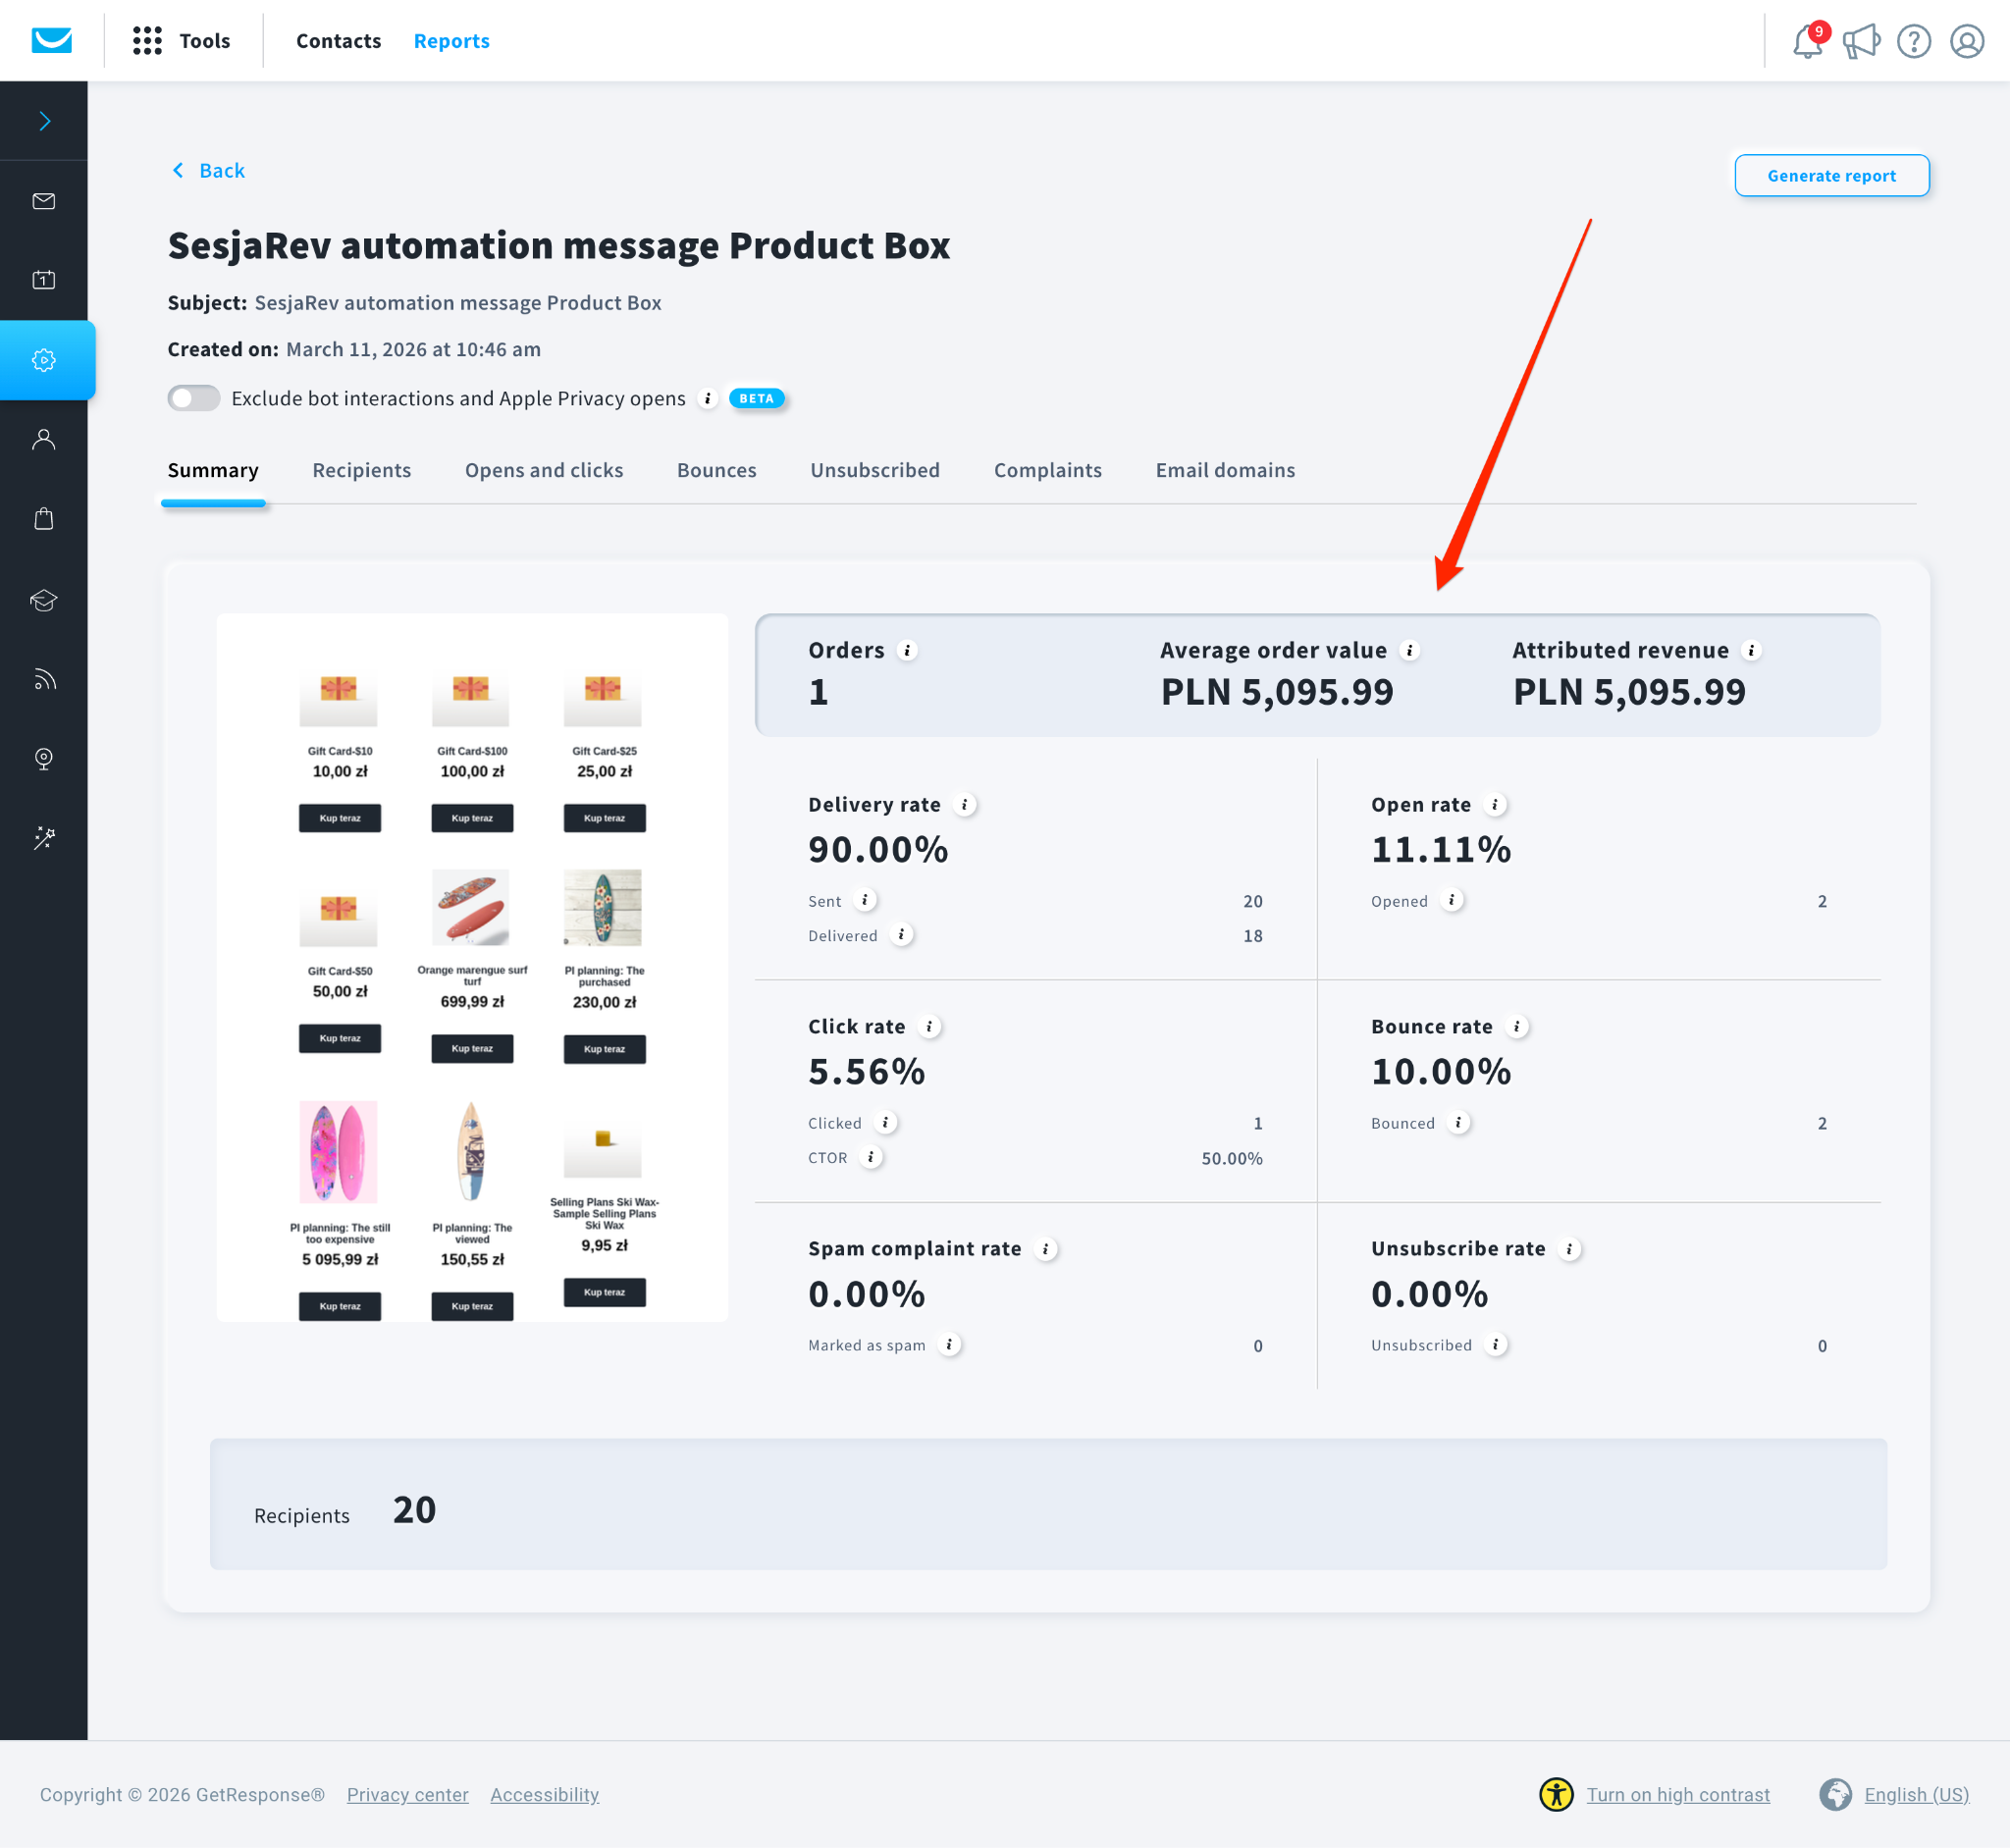Image resolution: width=2010 pixels, height=1848 pixels.
Task: Click info icon next to Clicked
Action: click(885, 1122)
